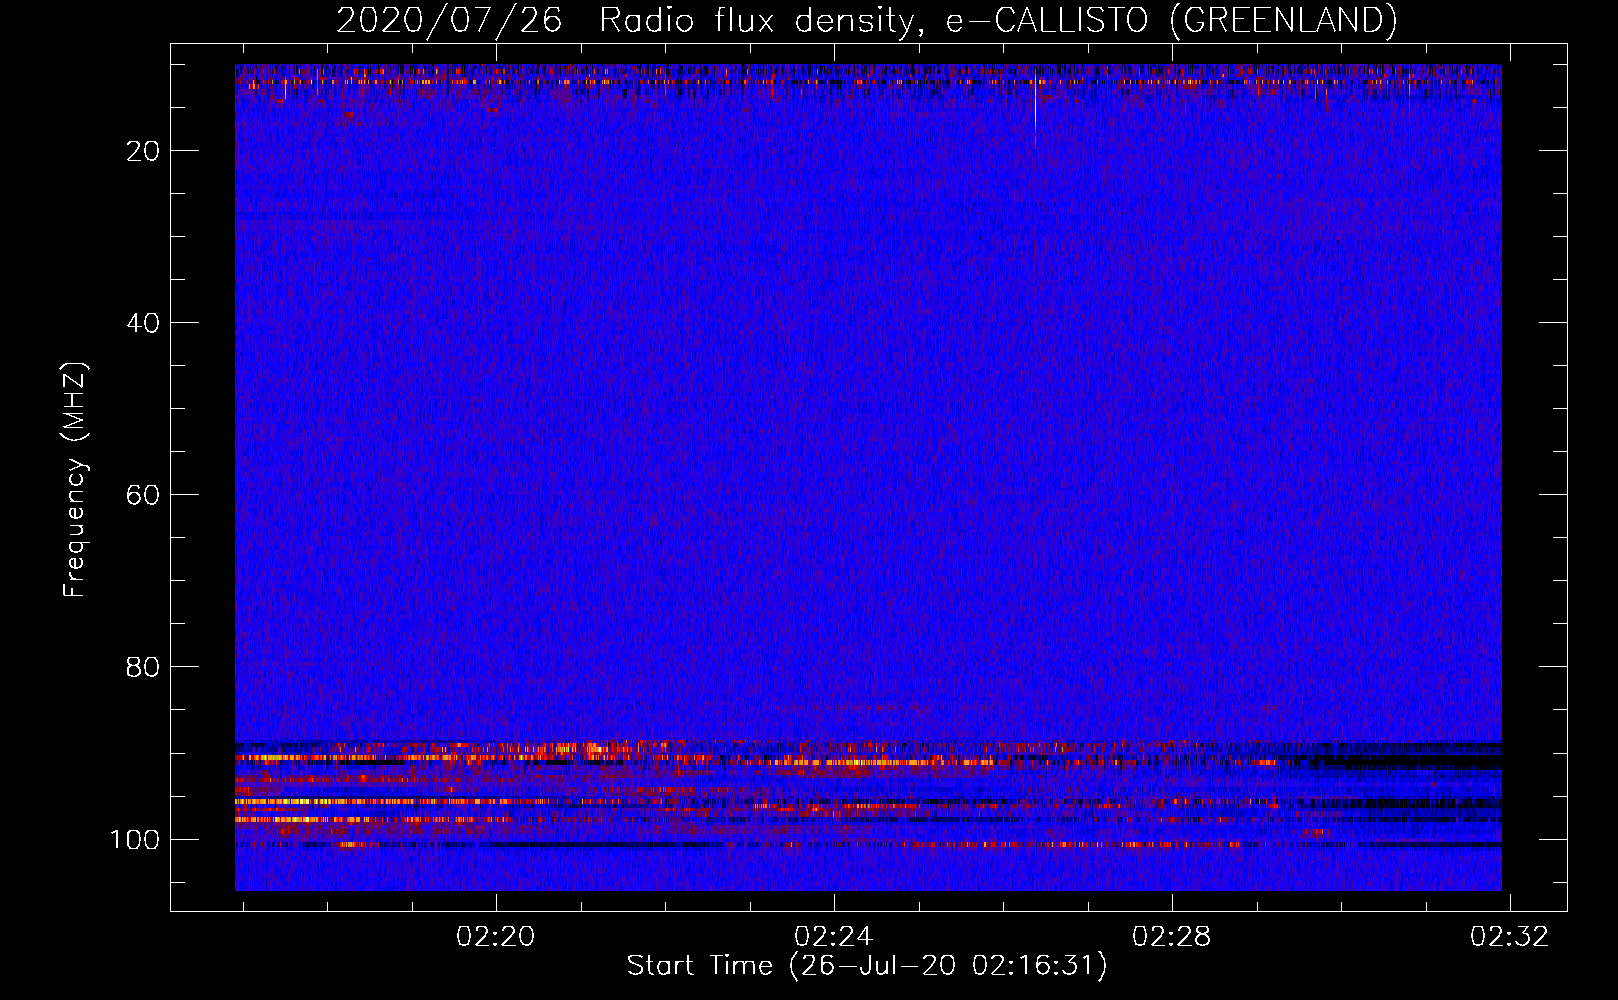Click the 'Frequency (MHZ)' axis label
Viewport: 1618px width, 1000px height.
pyautogui.click(x=75, y=479)
